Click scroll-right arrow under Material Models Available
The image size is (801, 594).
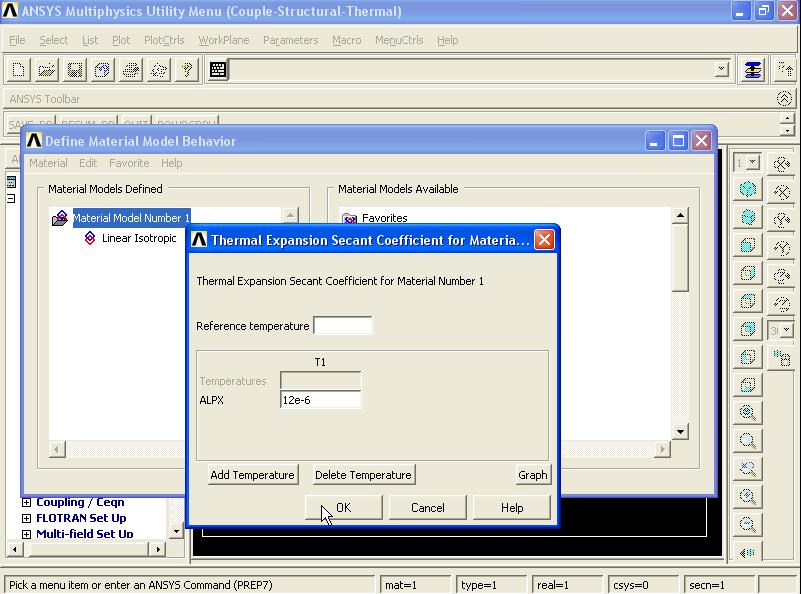point(663,449)
